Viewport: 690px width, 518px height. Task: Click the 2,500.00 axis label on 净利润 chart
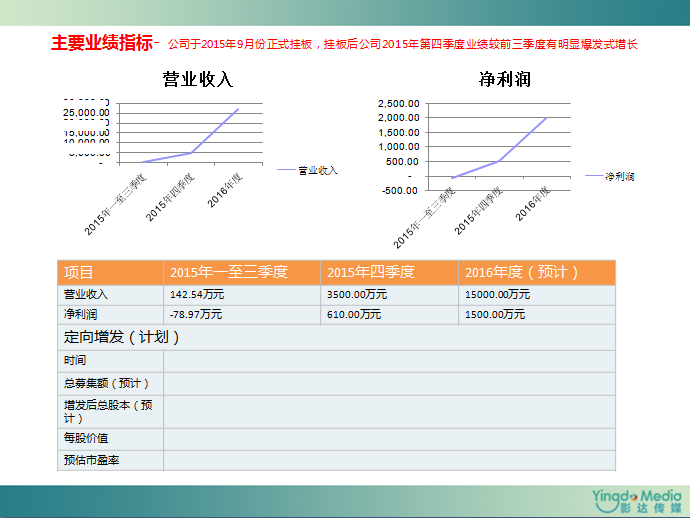[x=398, y=104]
